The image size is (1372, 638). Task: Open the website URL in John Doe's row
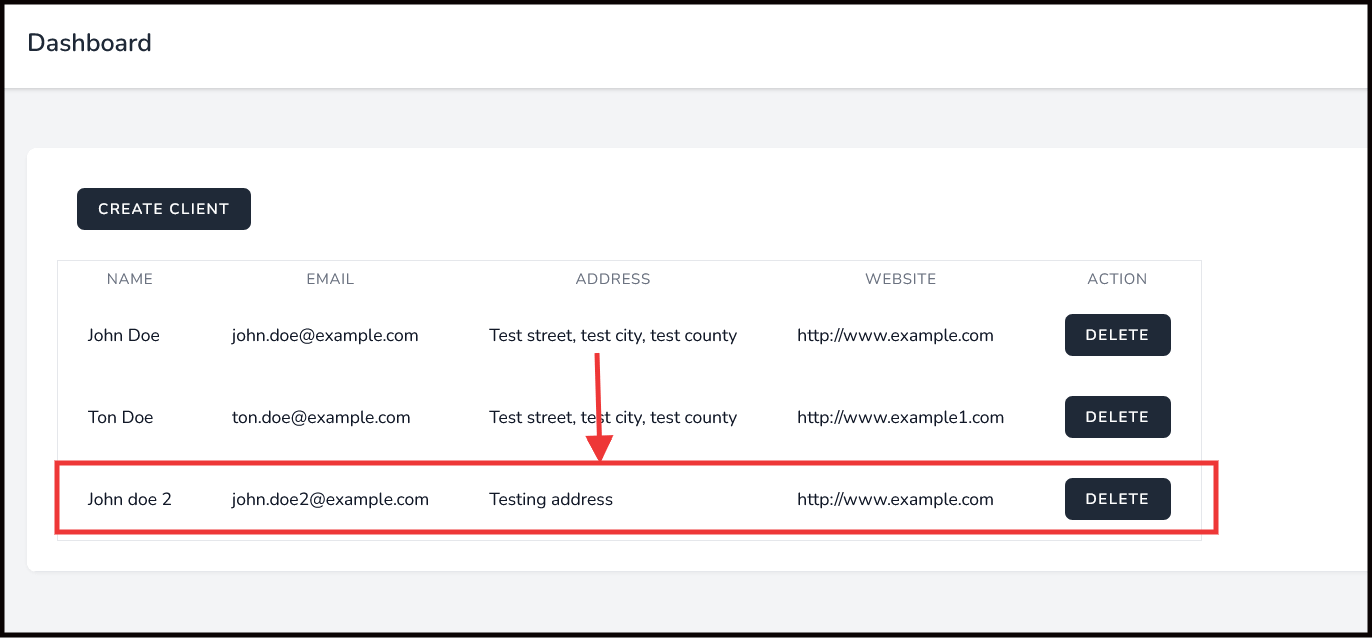tap(895, 336)
